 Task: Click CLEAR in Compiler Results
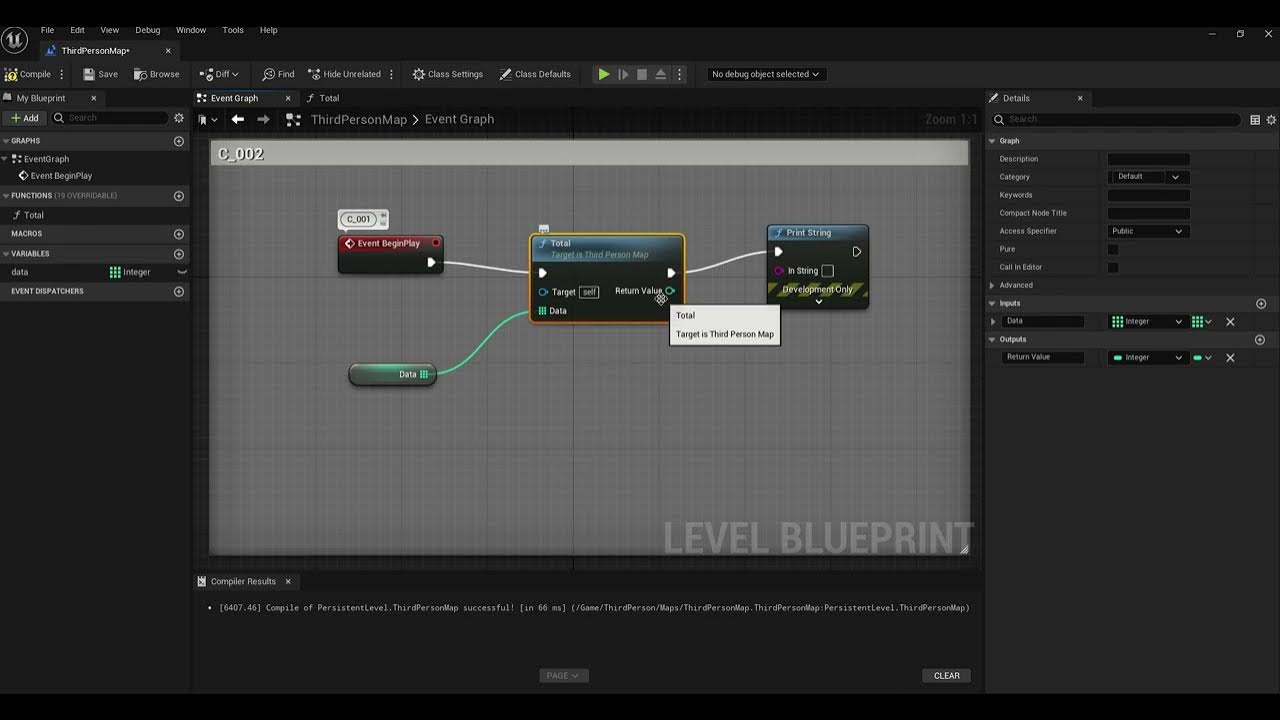947,676
